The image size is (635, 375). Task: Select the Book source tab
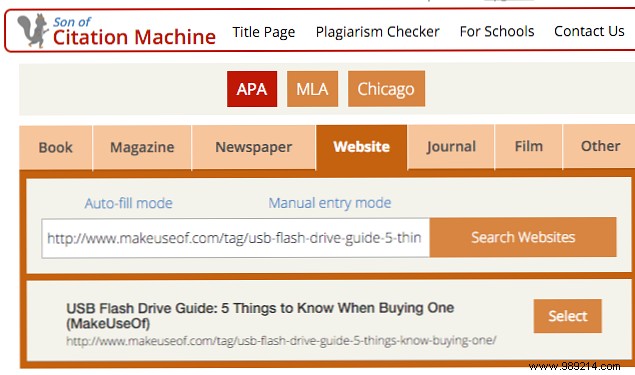coord(56,147)
